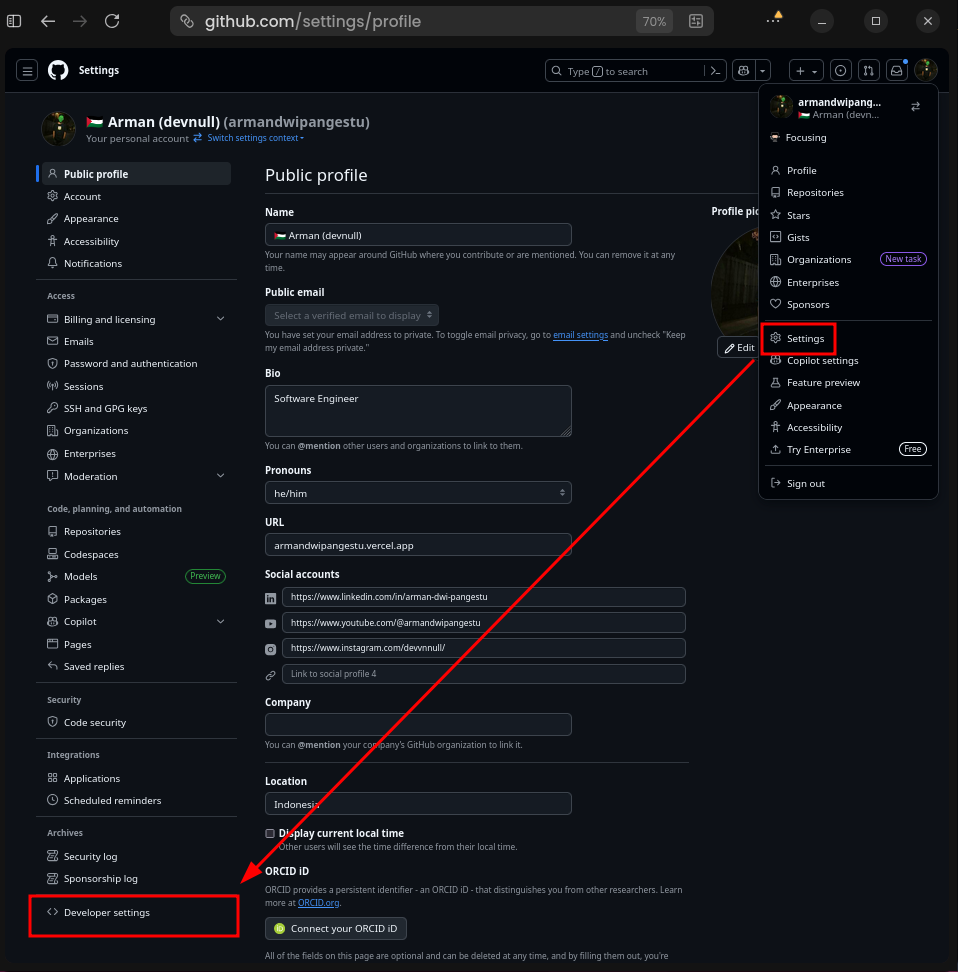The width and height of the screenshot is (958, 972).
Task: Open the notifications inbox icon
Action: (897, 71)
